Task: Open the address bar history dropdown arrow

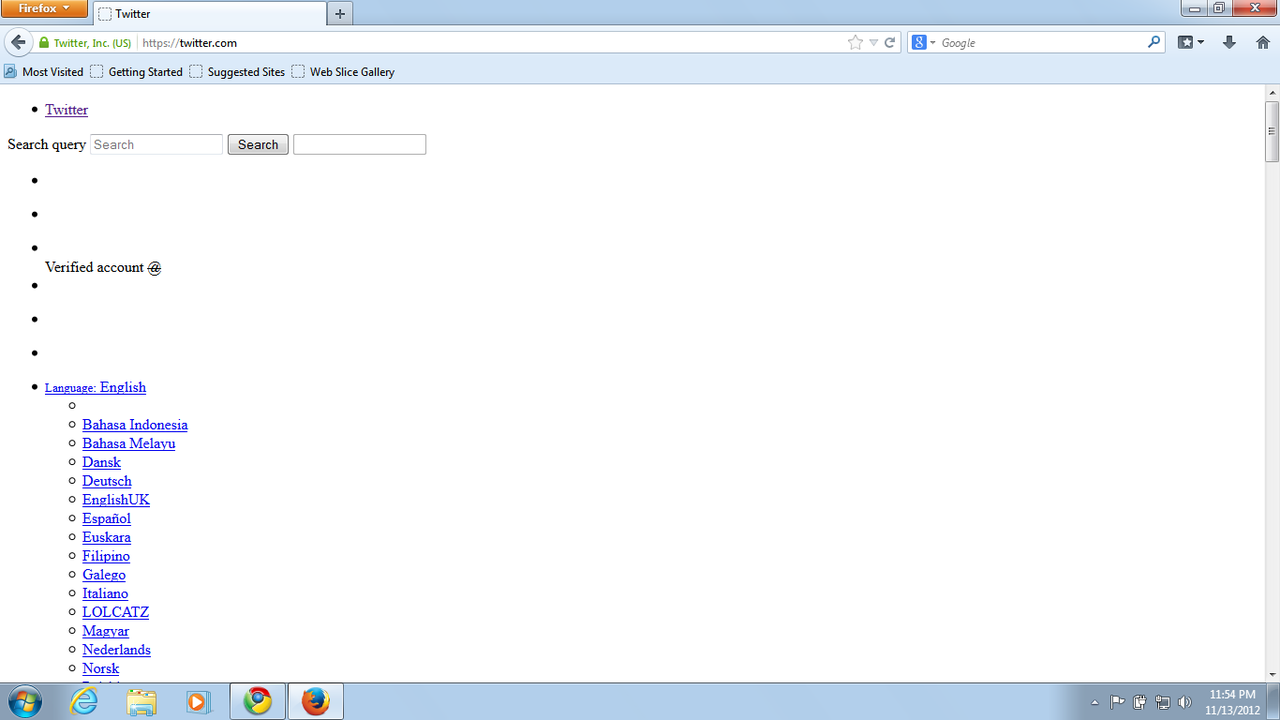Action: pyautogui.click(x=873, y=43)
